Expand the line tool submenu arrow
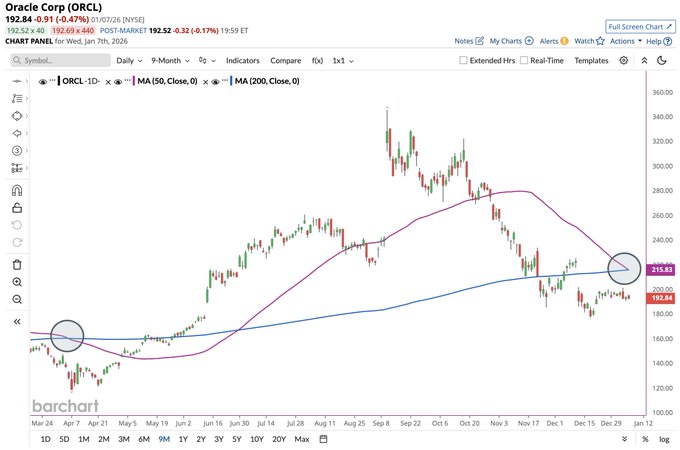Viewport: 680px width, 450px height. pyautogui.click(x=27, y=81)
